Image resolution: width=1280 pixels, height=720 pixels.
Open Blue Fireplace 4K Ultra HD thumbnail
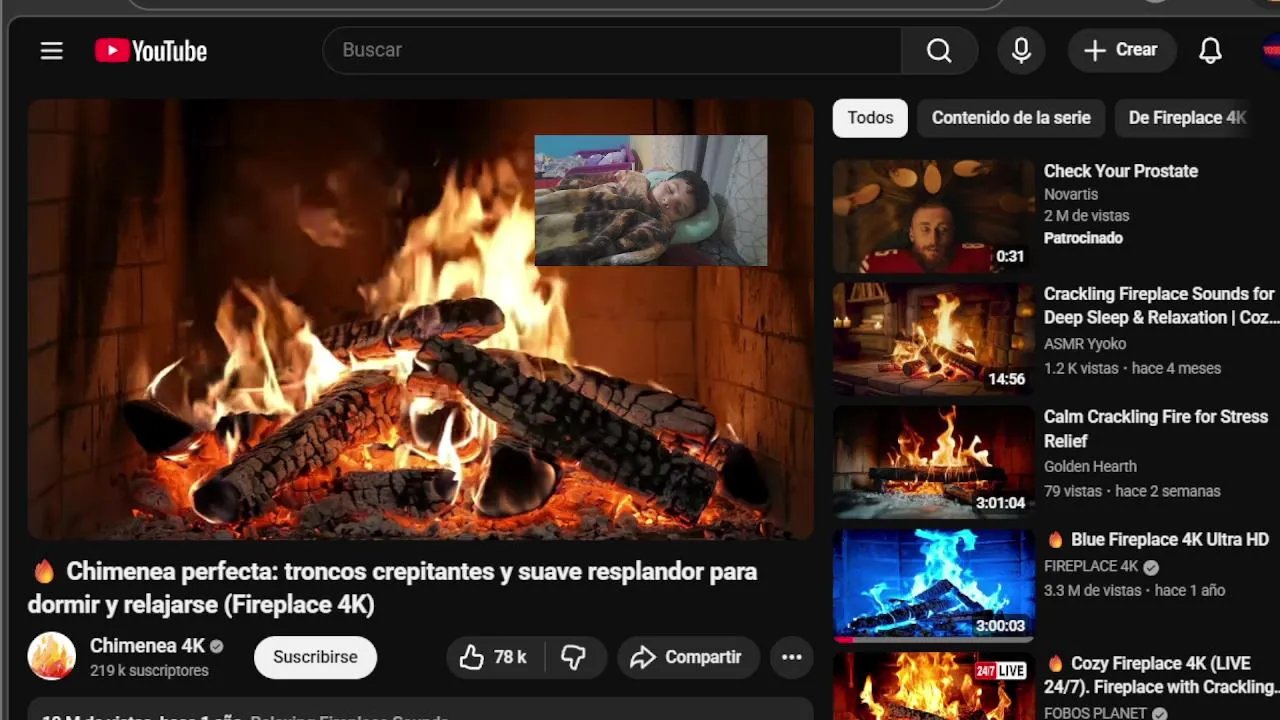[933, 585]
